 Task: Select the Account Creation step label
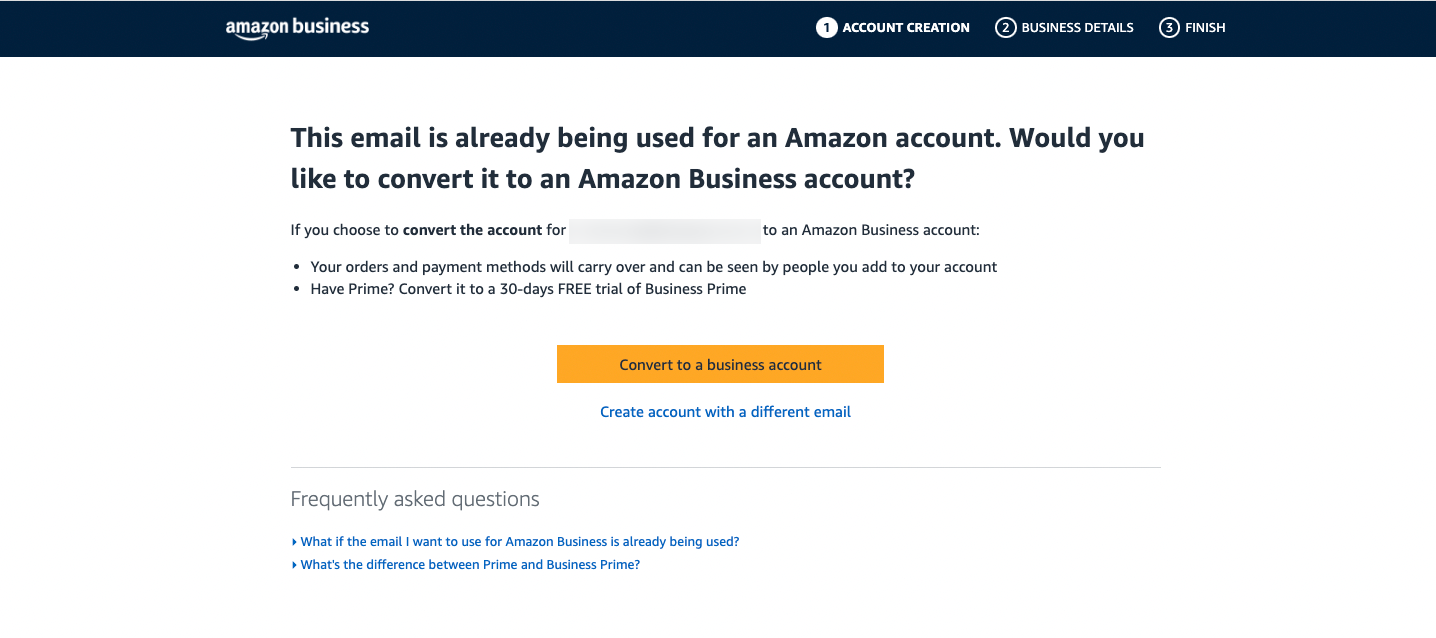(906, 28)
